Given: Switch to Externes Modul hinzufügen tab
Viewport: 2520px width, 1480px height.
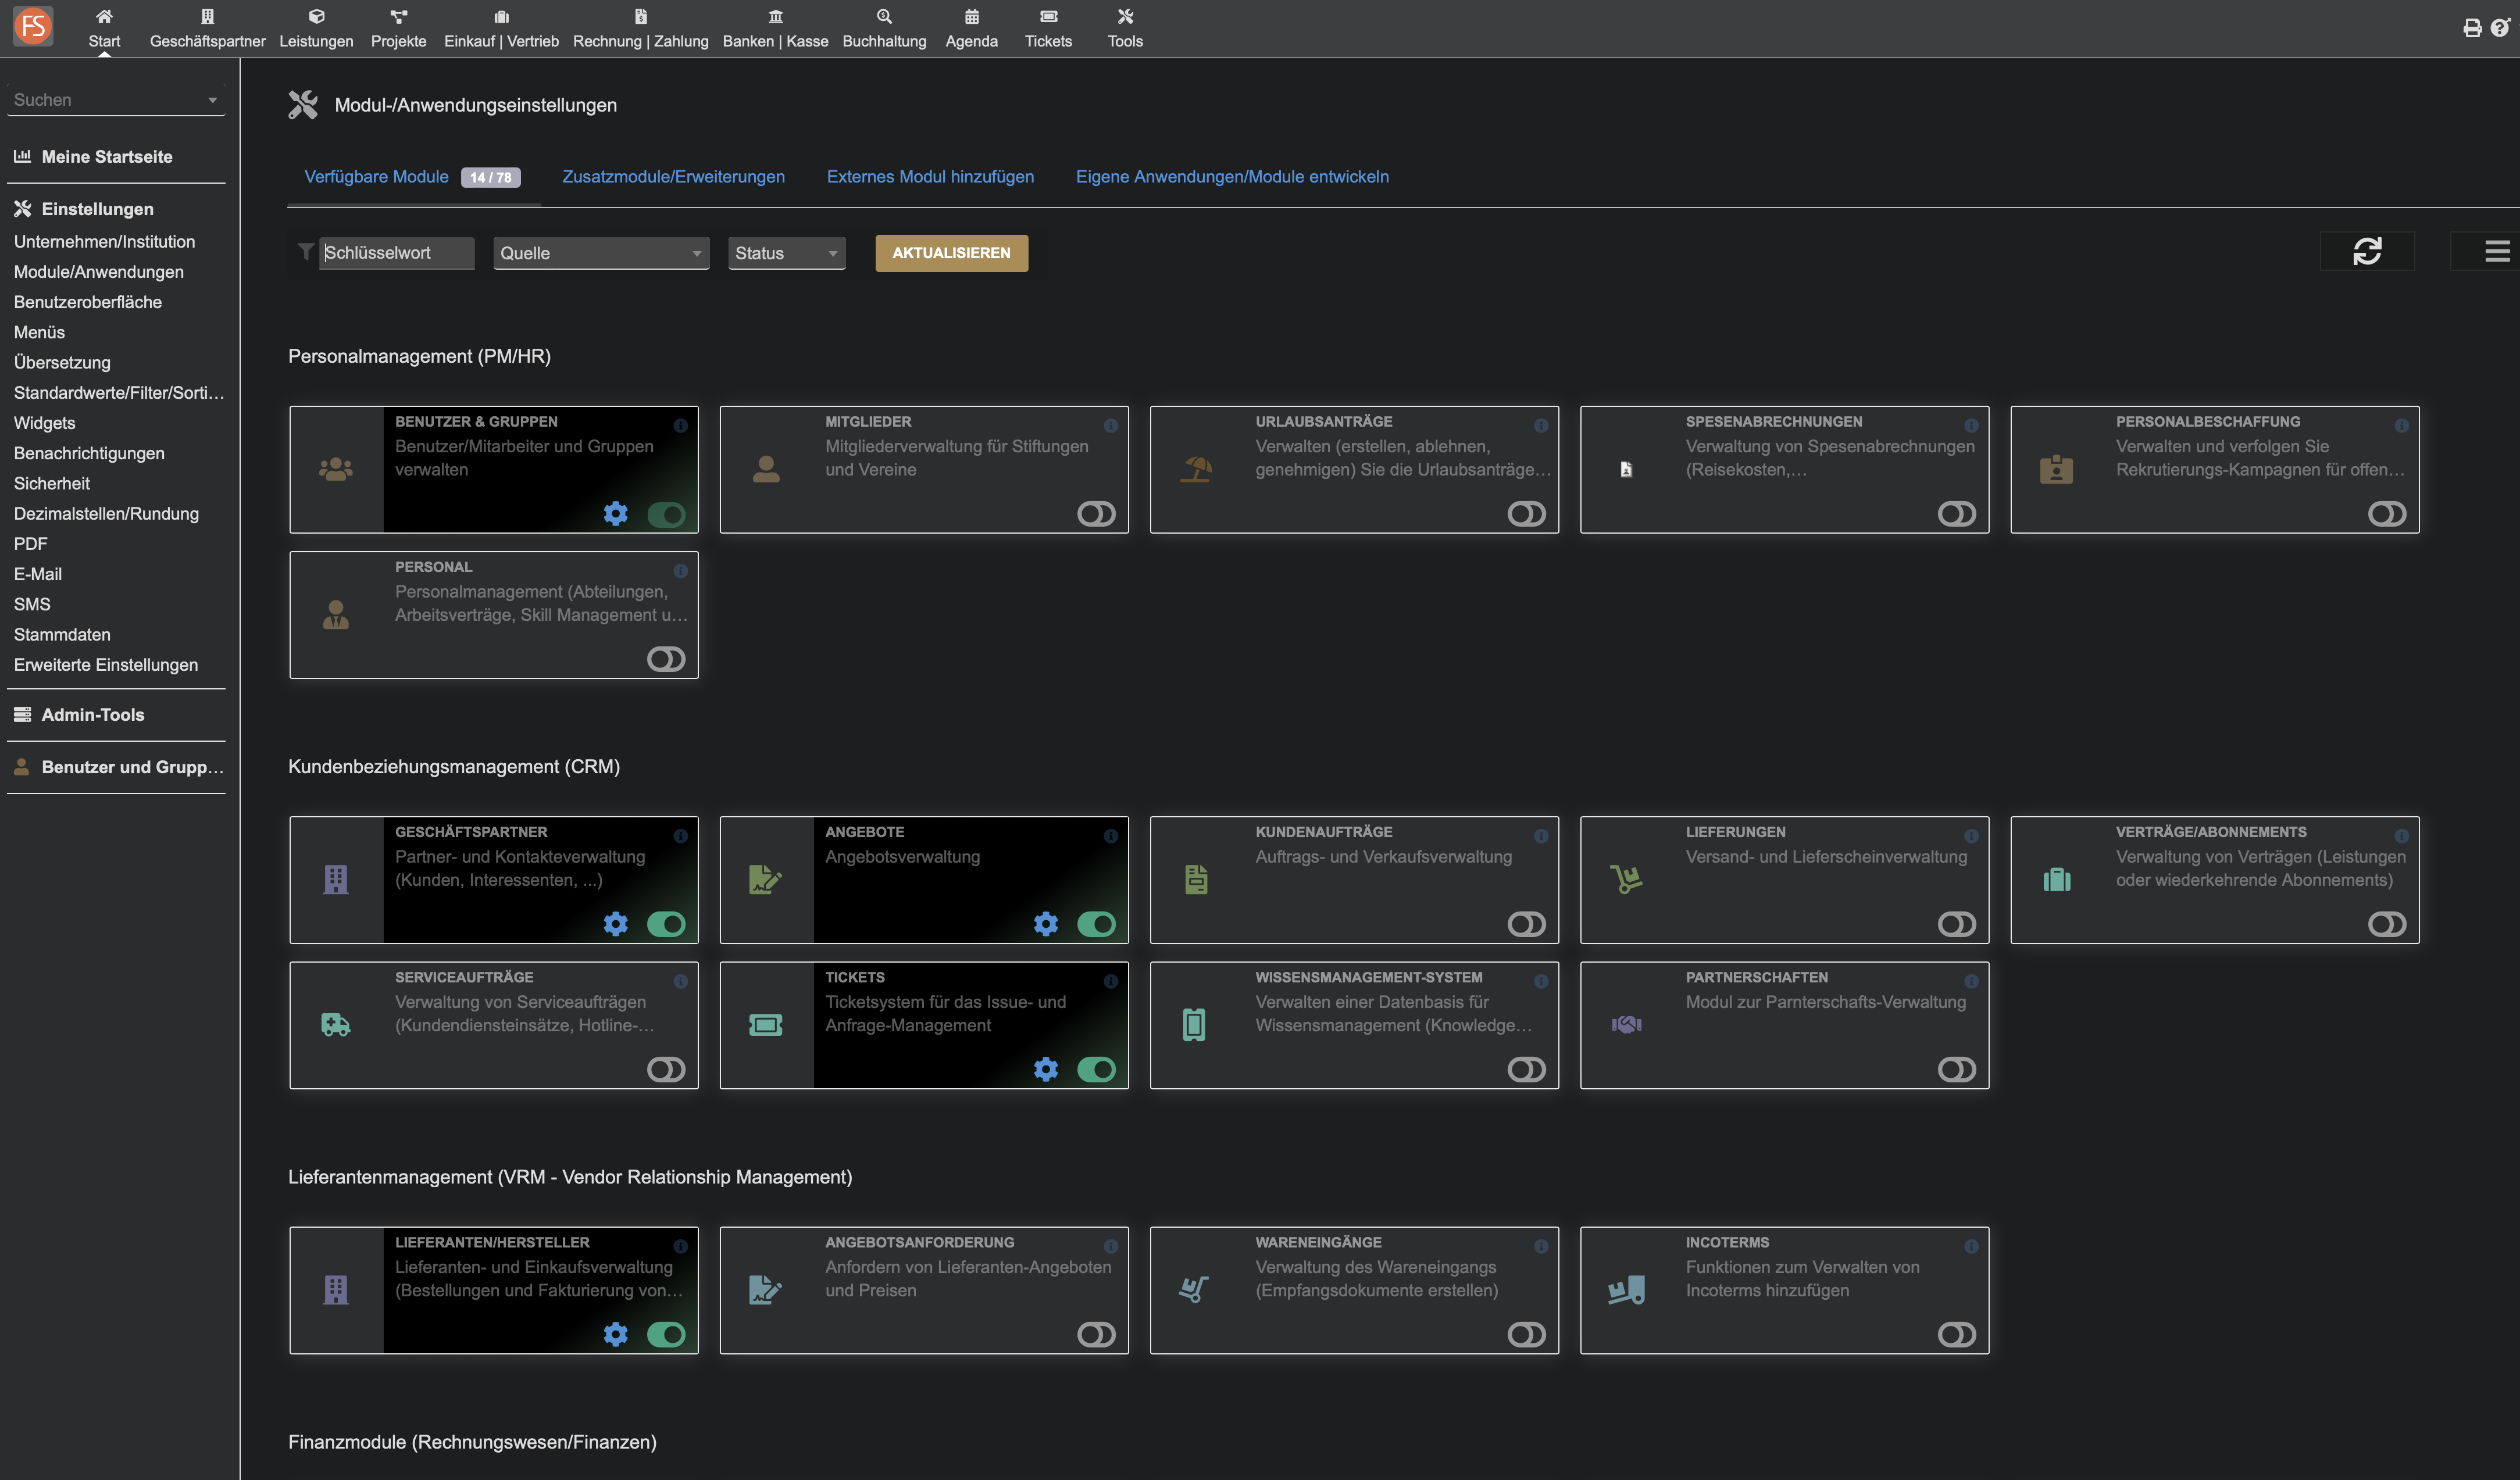Looking at the screenshot, I should pyautogui.click(x=930, y=177).
